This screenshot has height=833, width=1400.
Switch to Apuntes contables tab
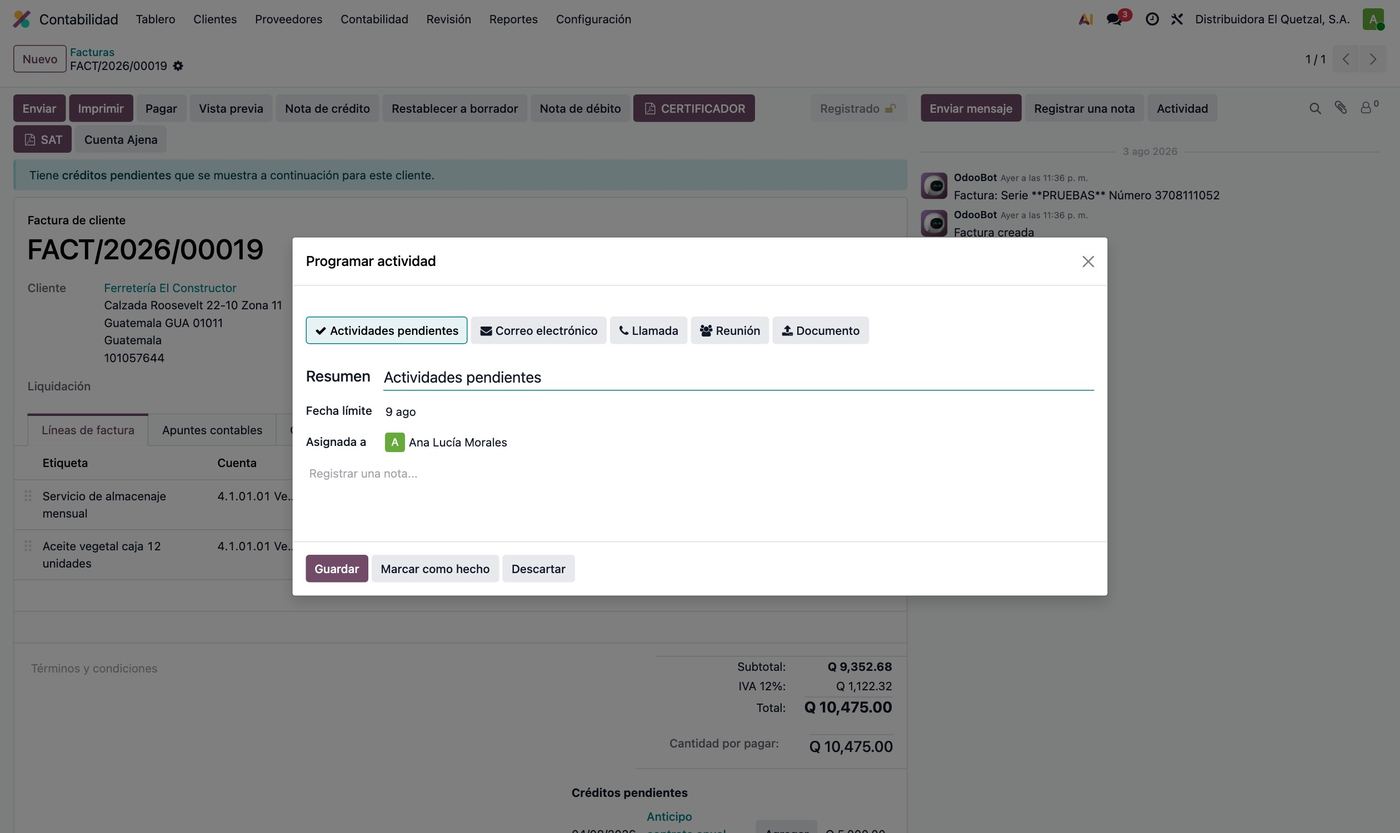coord(212,430)
